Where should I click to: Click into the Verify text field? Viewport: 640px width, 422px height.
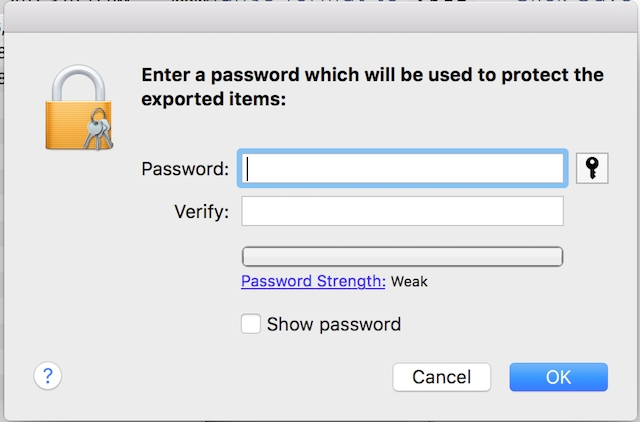tap(403, 212)
